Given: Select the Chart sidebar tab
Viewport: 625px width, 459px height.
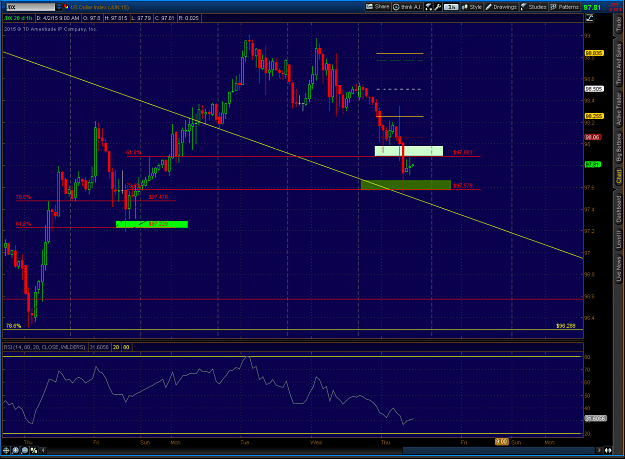Looking at the screenshot, I should [x=619, y=176].
